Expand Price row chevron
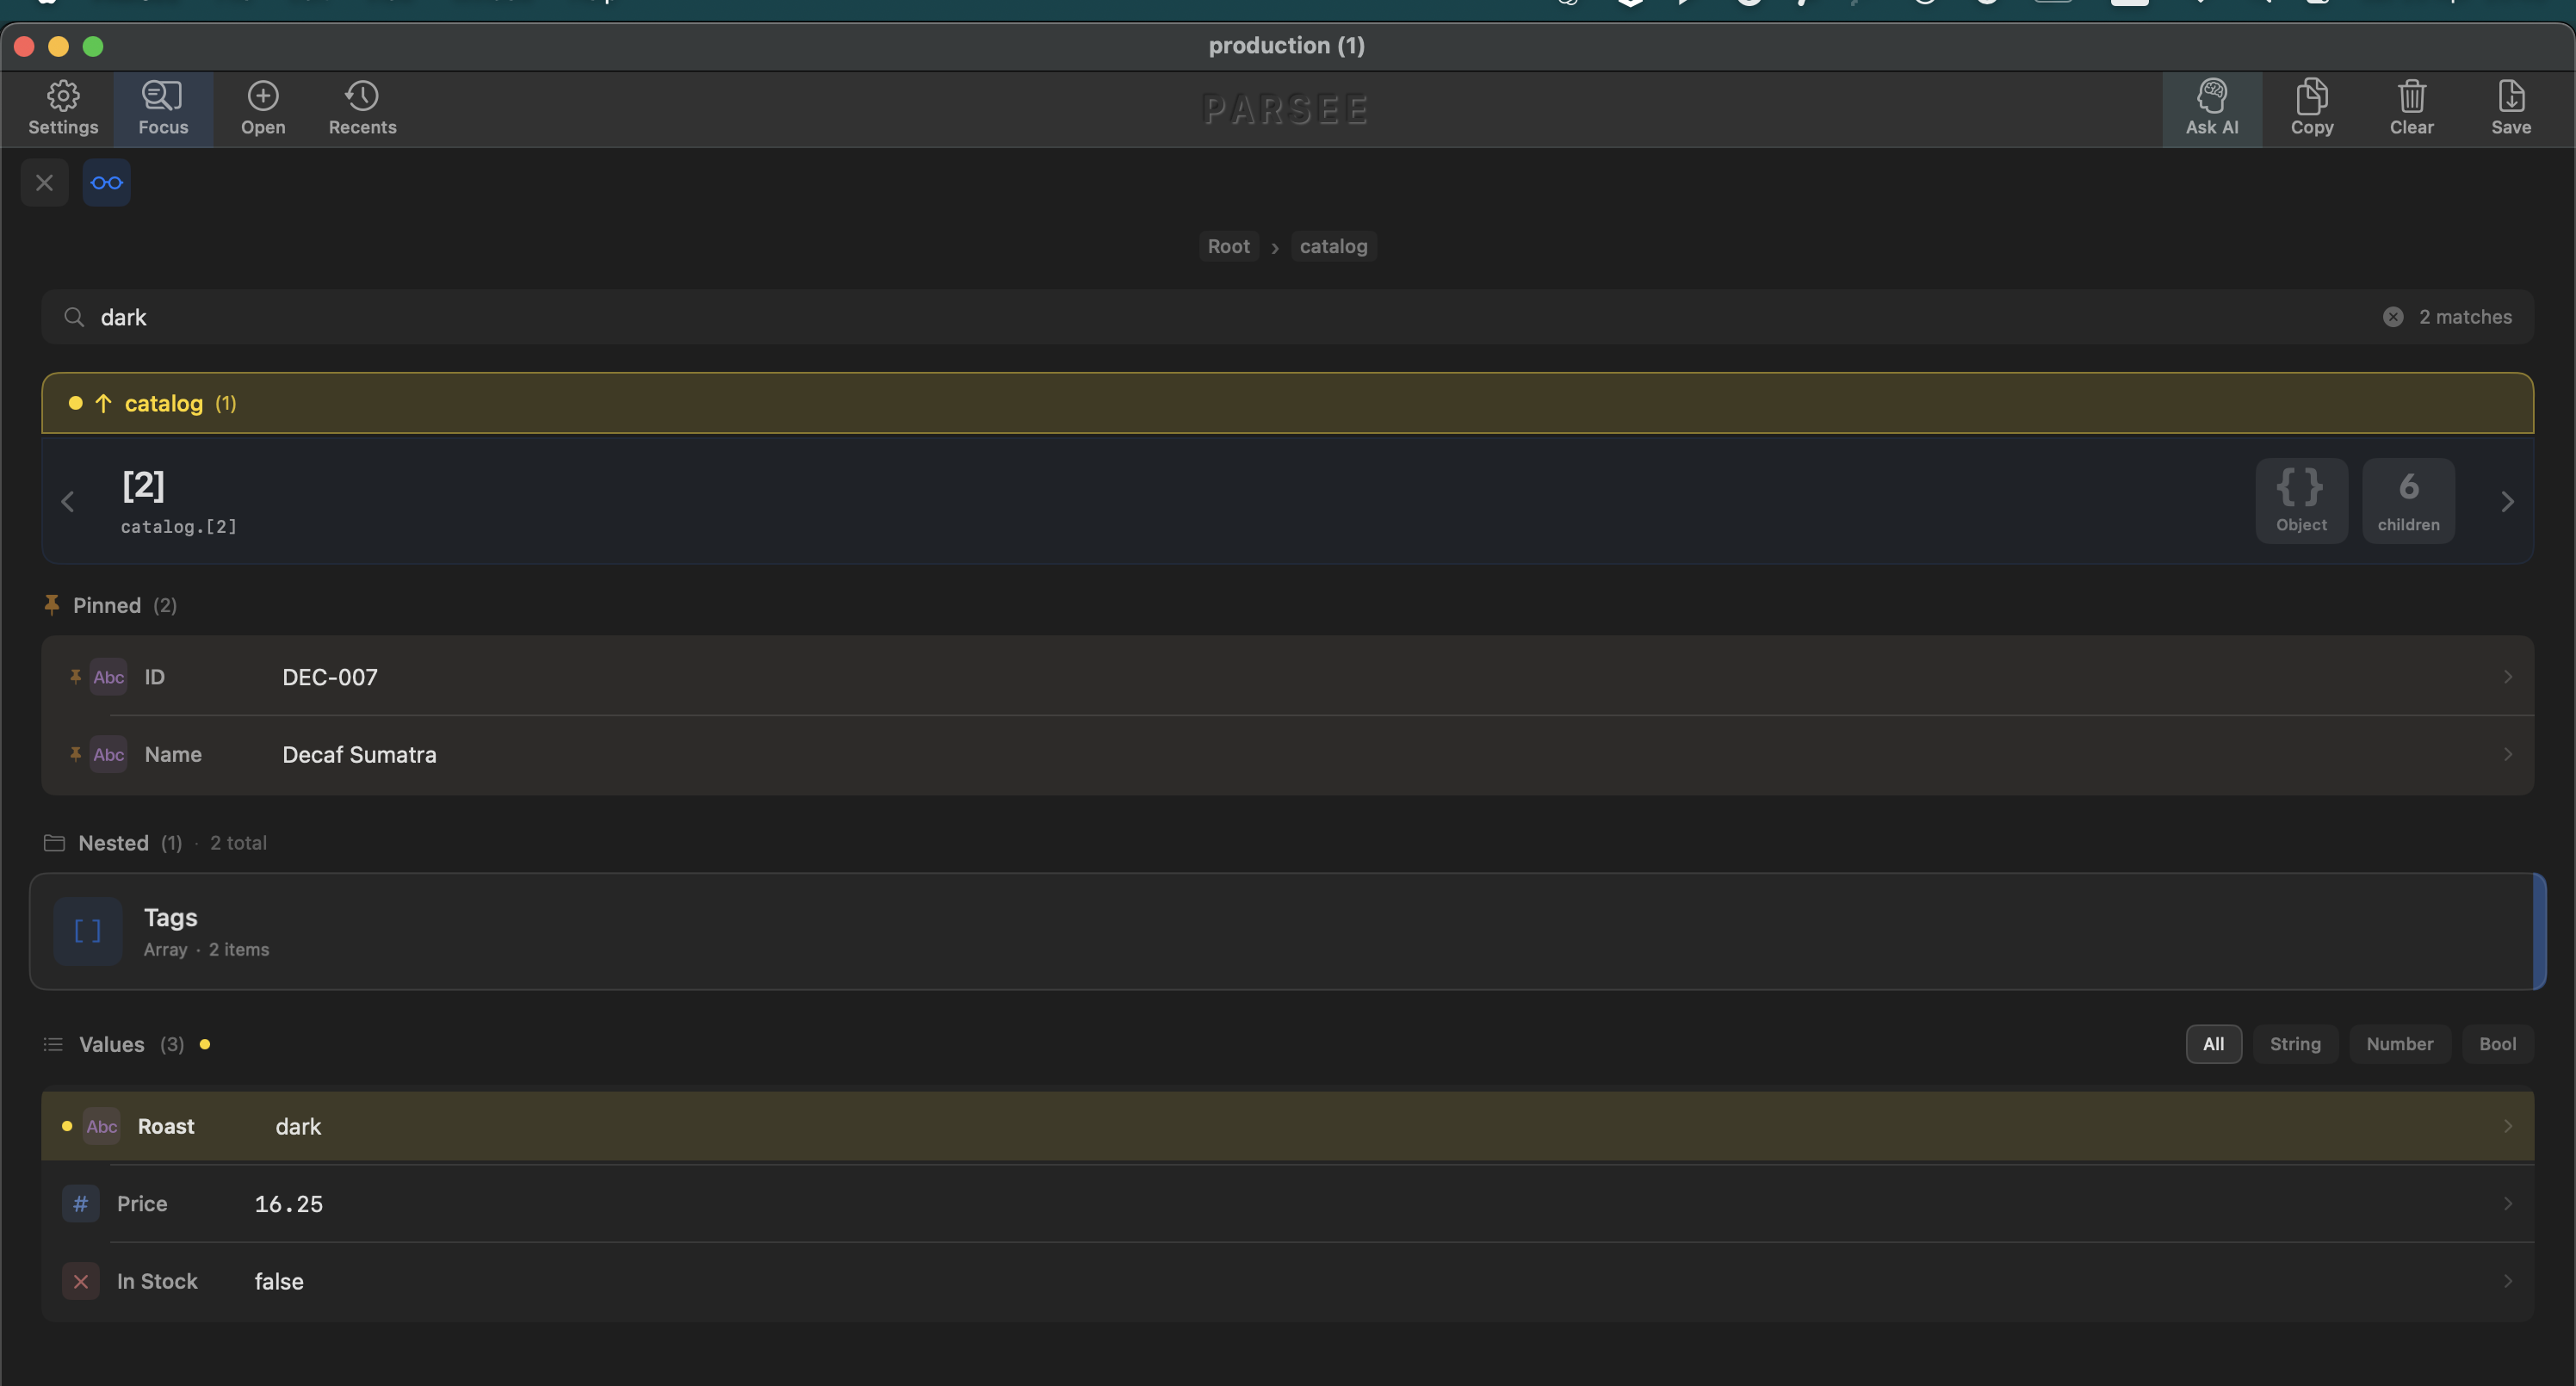This screenshot has height=1386, width=2576. pos(2507,1203)
